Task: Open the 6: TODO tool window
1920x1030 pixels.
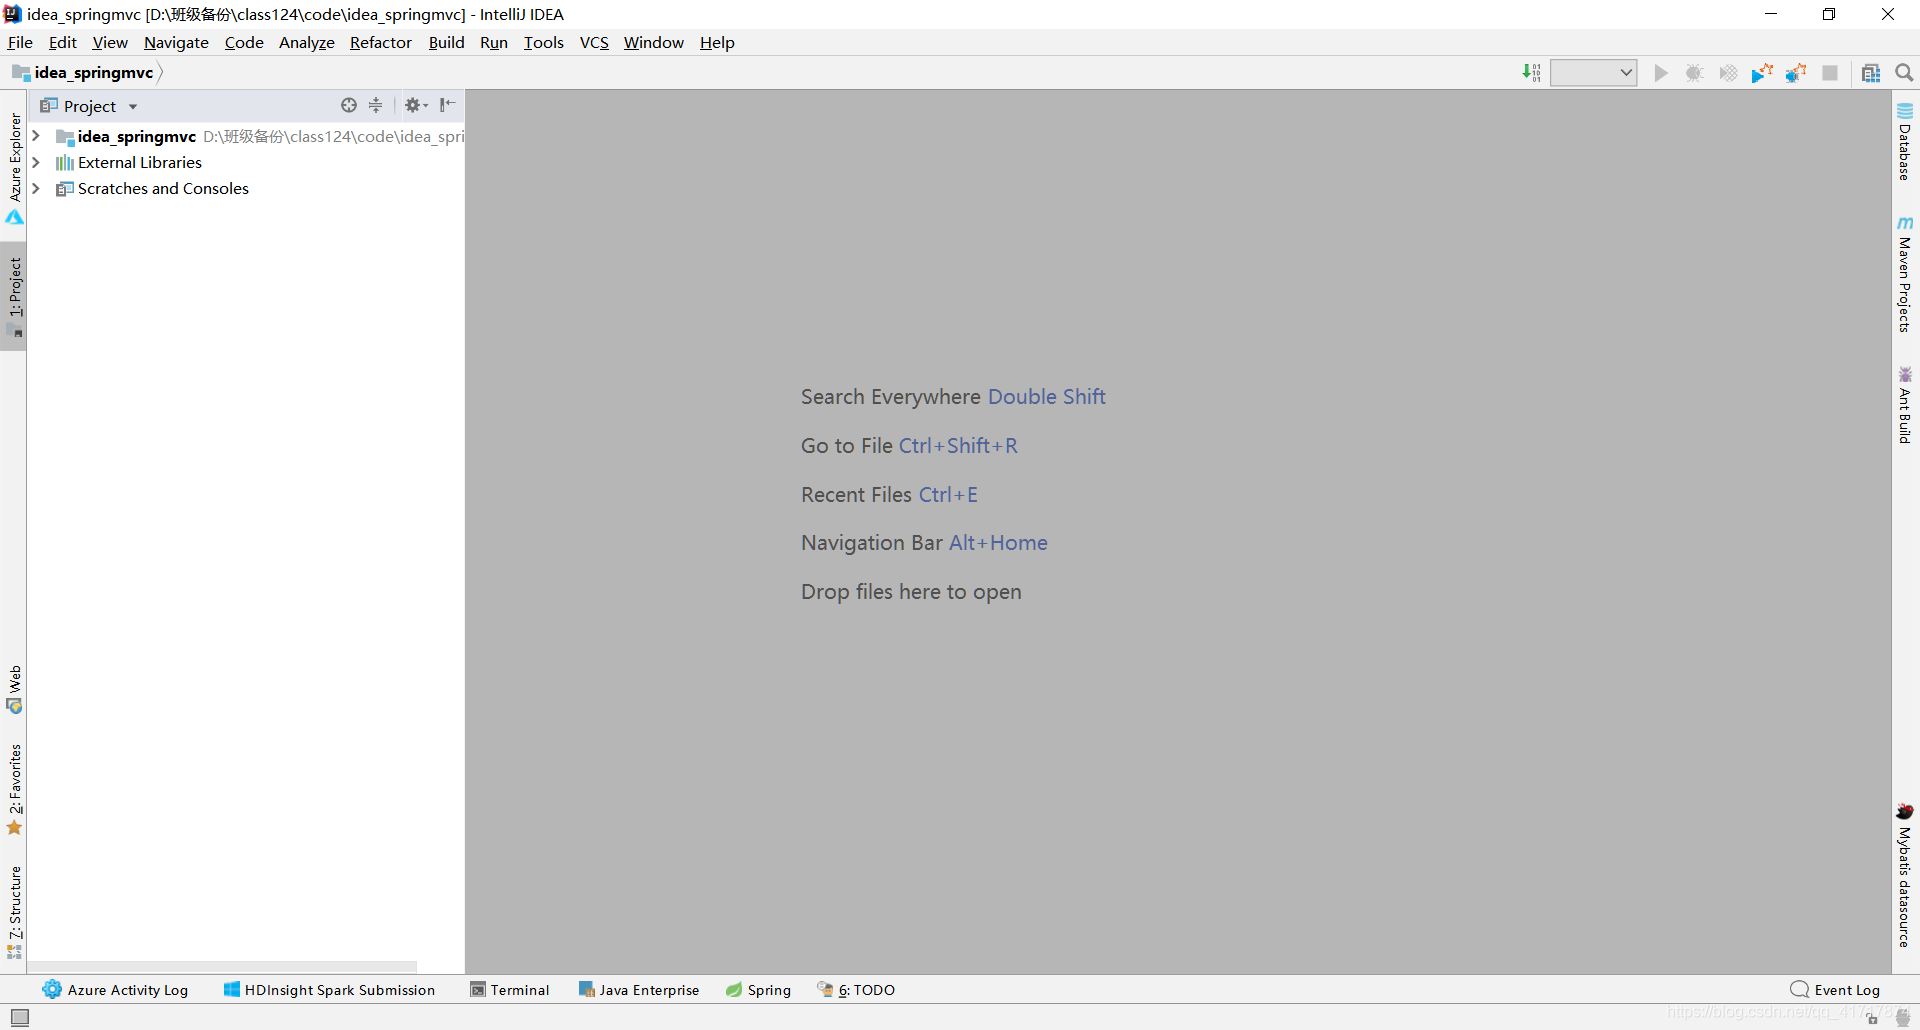Action: [856, 990]
